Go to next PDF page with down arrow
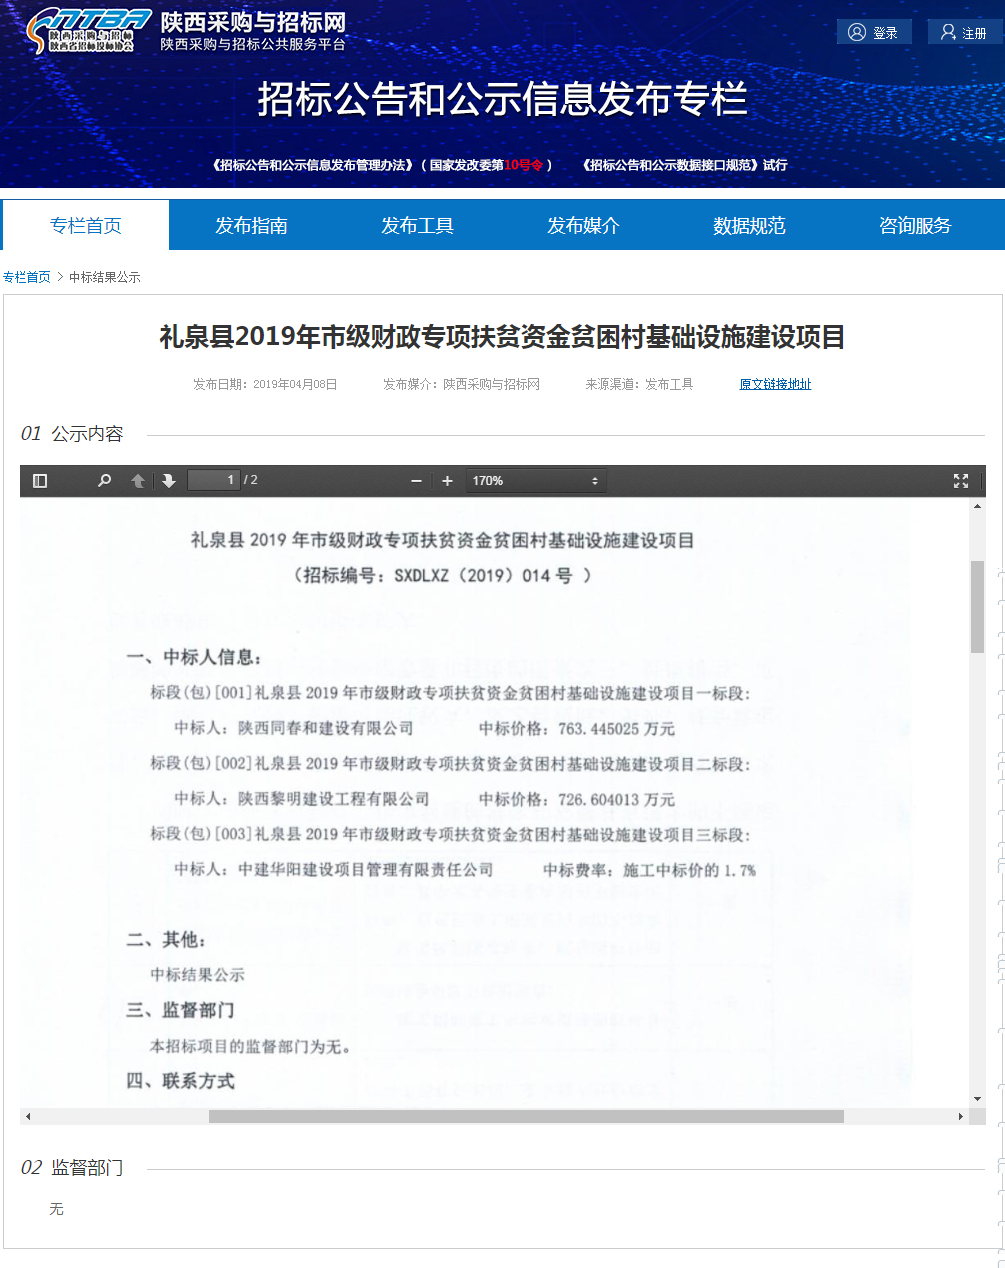The width and height of the screenshot is (1005, 1268). click(169, 481)
